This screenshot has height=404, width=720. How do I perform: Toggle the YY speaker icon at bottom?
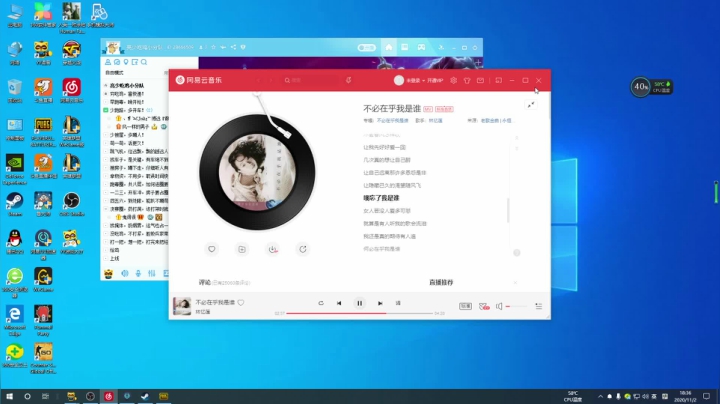(x=124, y=274)
